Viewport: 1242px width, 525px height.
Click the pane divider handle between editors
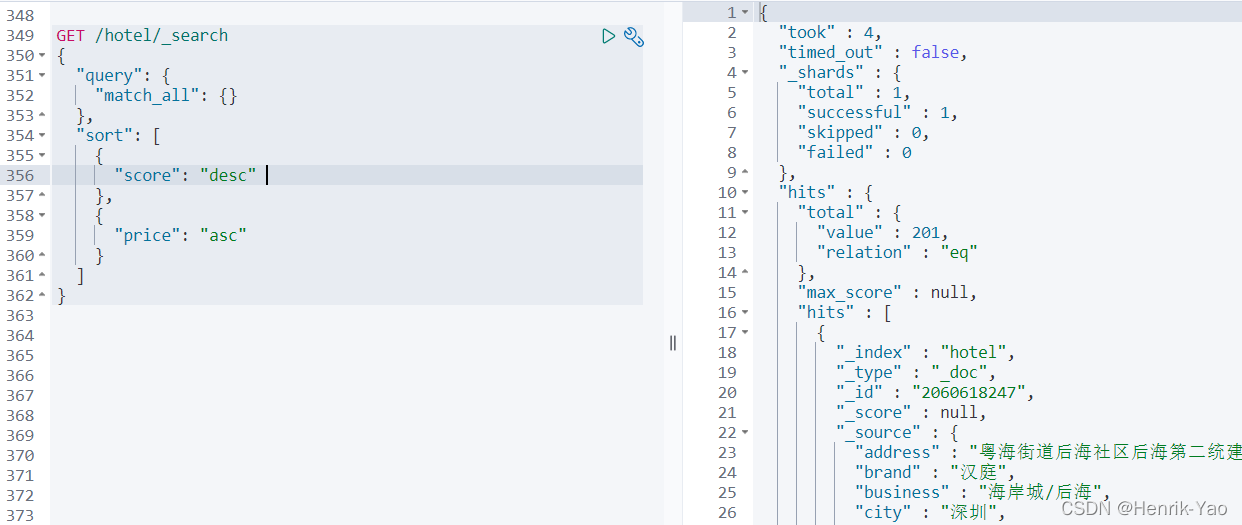[x=673, y=343]
